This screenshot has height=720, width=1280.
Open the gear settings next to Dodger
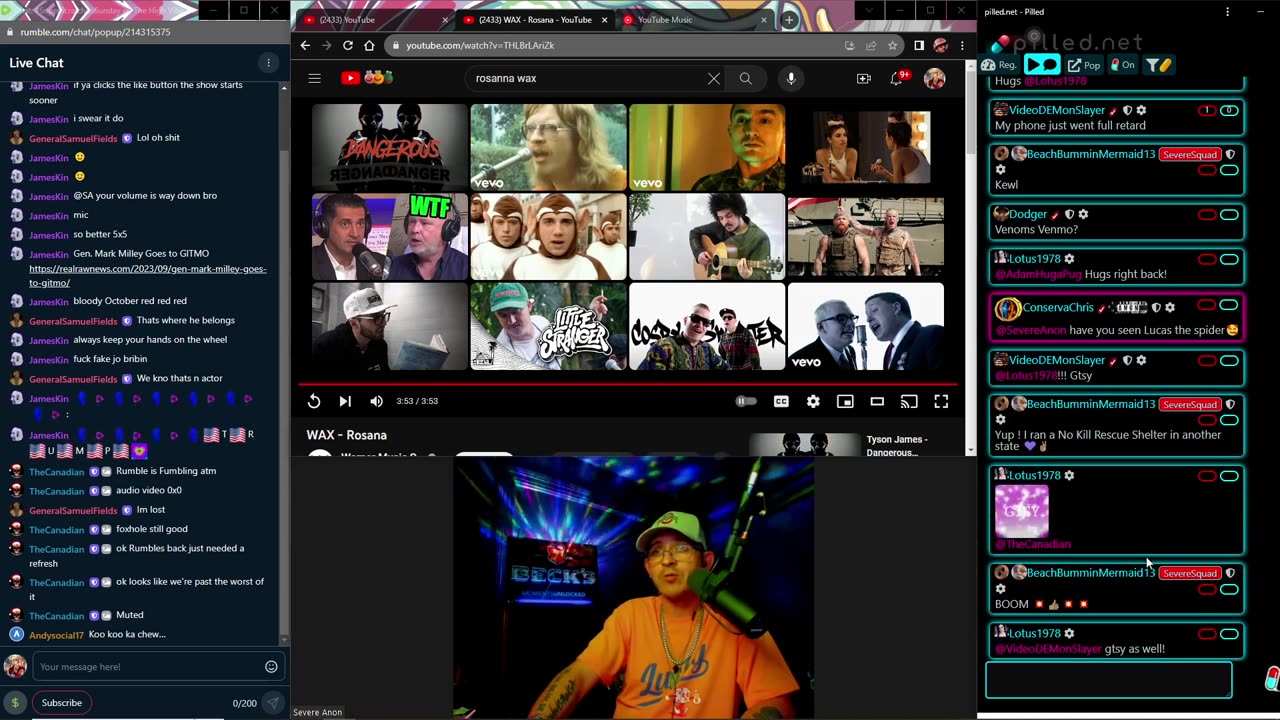[1083, 214]
